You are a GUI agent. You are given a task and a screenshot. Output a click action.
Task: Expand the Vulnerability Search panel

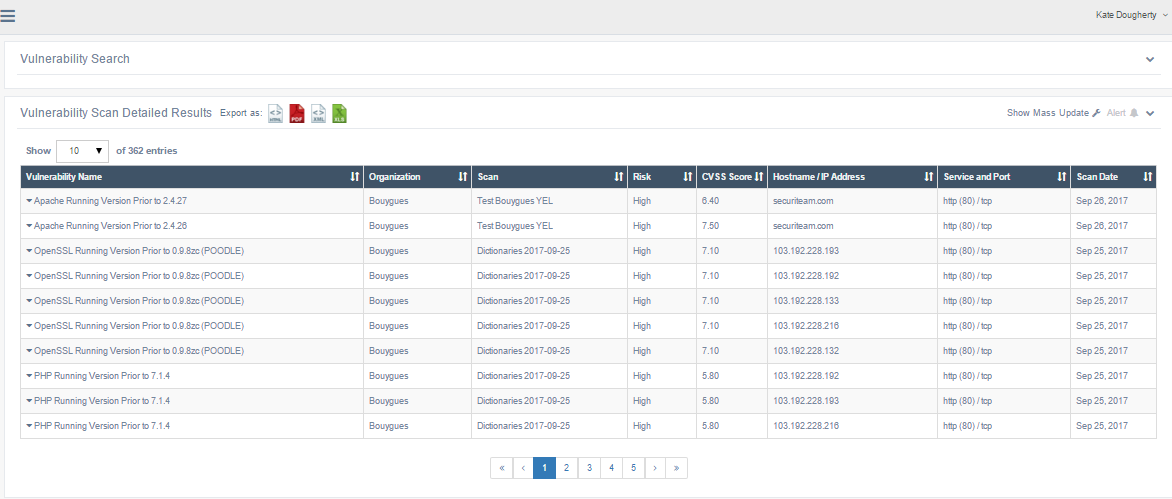[1150, 59]
